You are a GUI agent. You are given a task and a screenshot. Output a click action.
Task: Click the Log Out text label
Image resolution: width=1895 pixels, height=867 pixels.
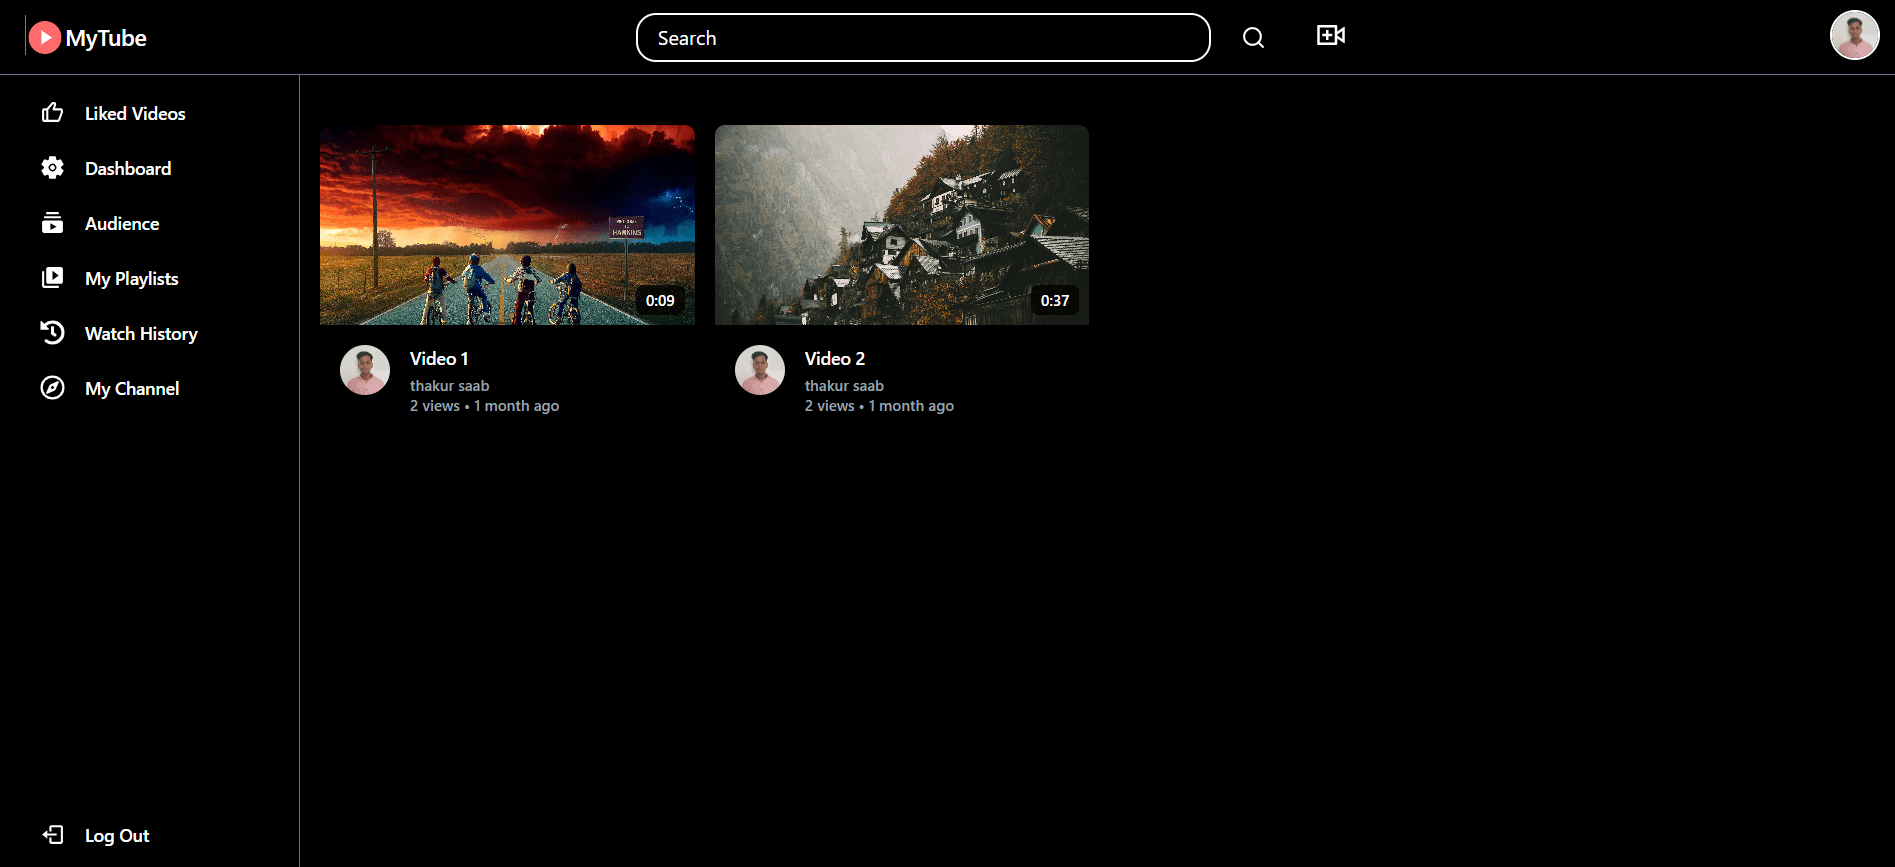tap(117, 836)
